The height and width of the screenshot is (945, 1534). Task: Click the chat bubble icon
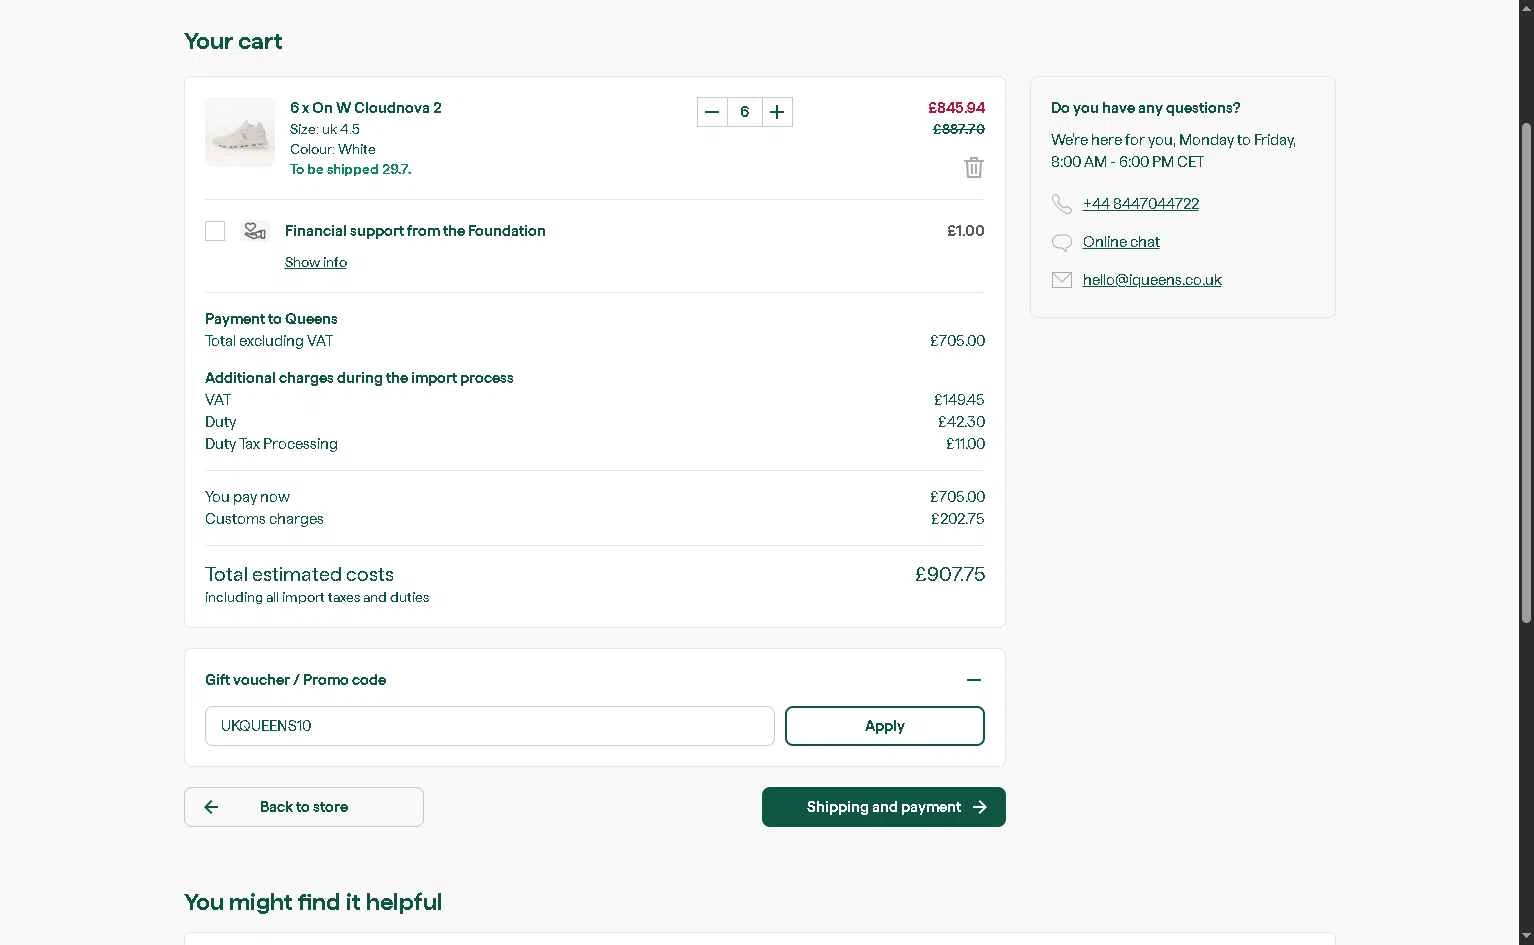tap(1062, 242)
